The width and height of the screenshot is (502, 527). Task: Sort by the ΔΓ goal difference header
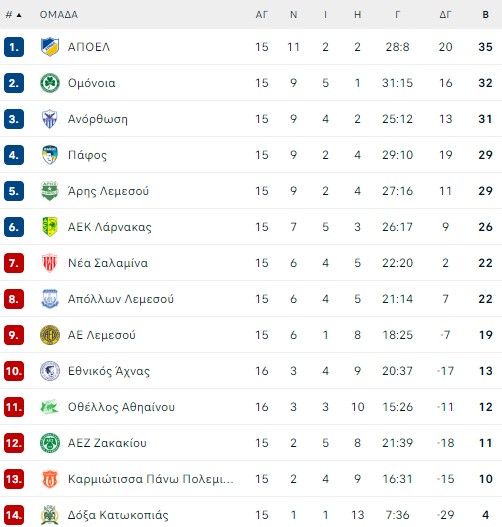[446, 15]
